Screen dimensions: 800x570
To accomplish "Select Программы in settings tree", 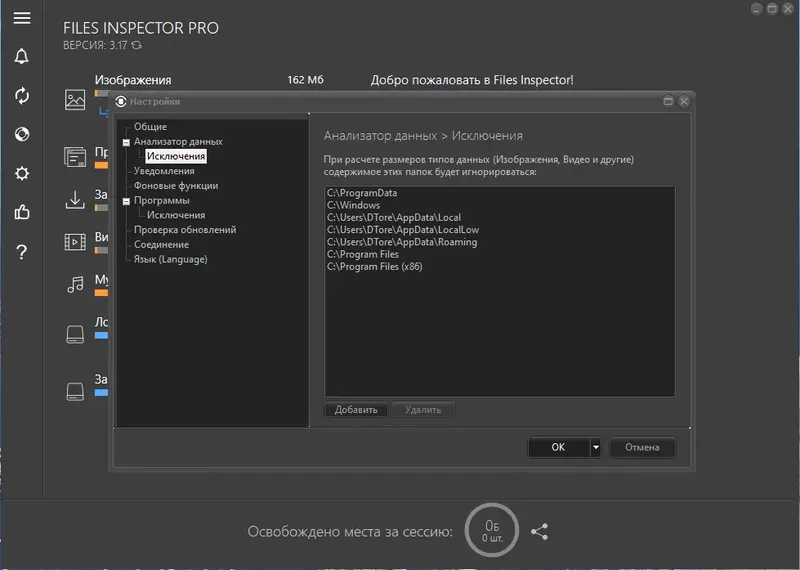I will tap(162, 201).
